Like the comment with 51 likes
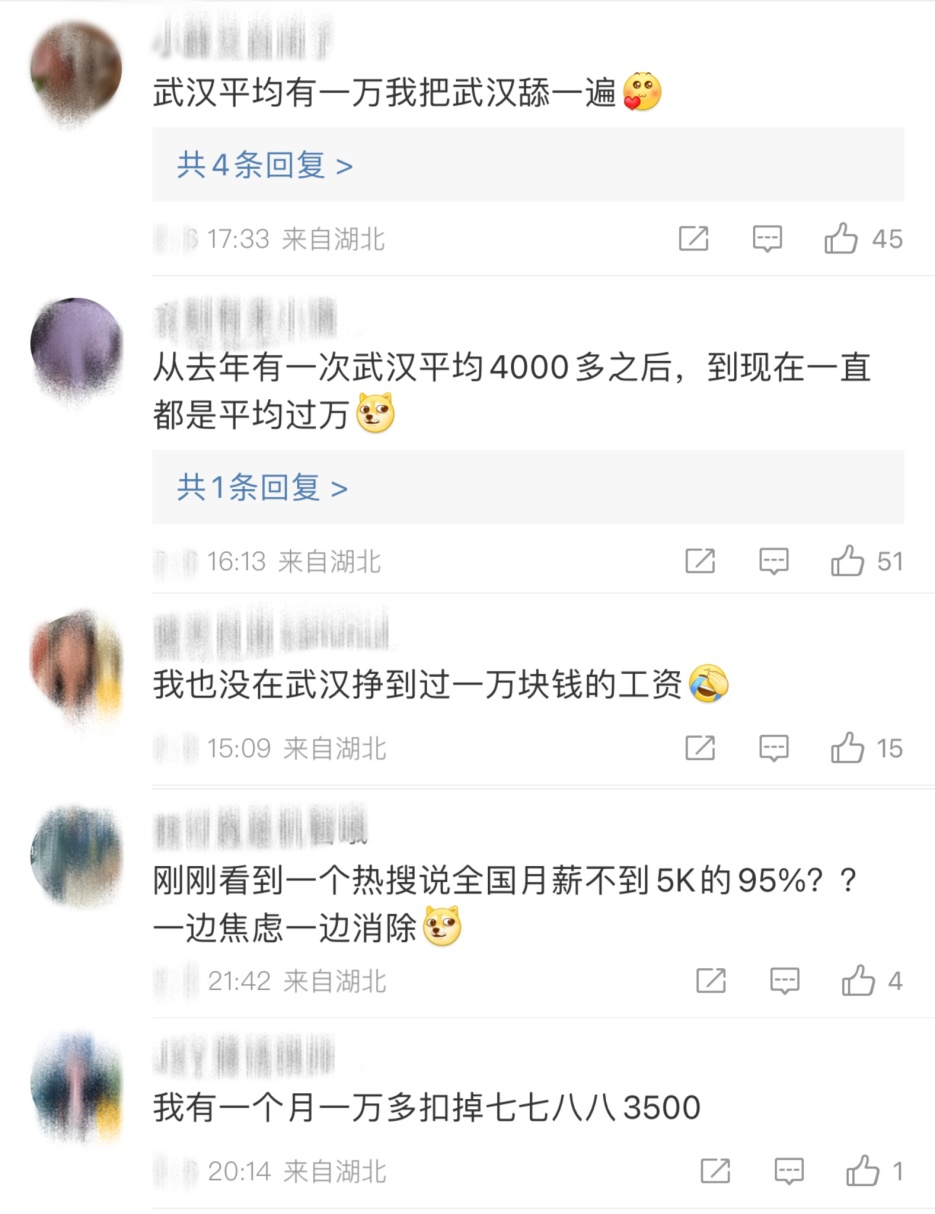This screenshot has width=935, height=1214. [x=847, y=561]
